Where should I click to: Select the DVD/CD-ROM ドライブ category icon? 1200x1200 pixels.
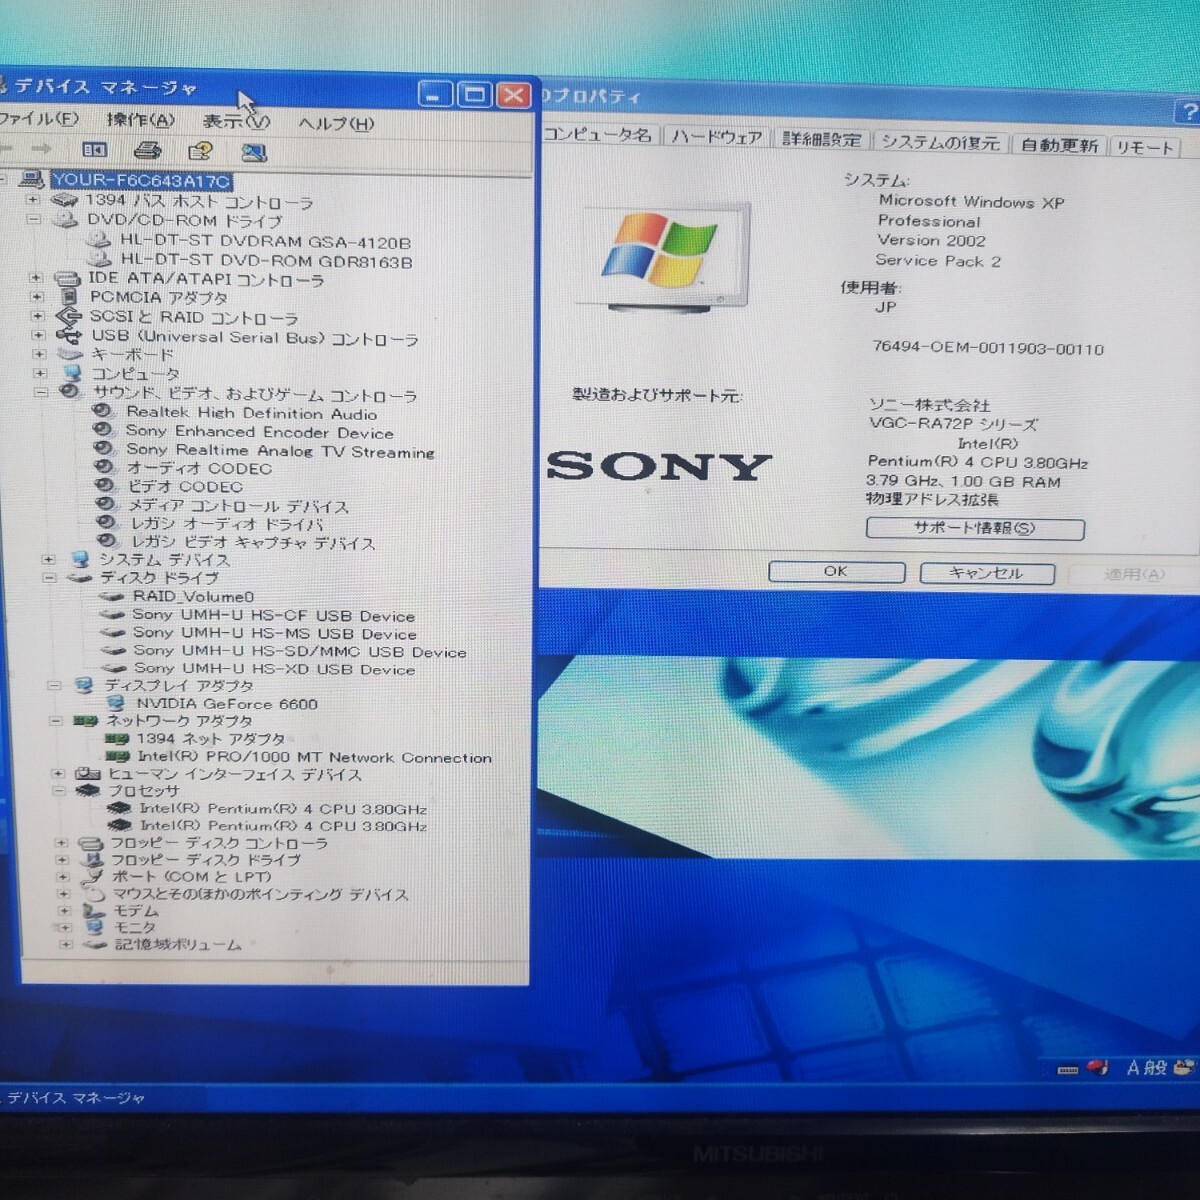click(x=65, y=220)
